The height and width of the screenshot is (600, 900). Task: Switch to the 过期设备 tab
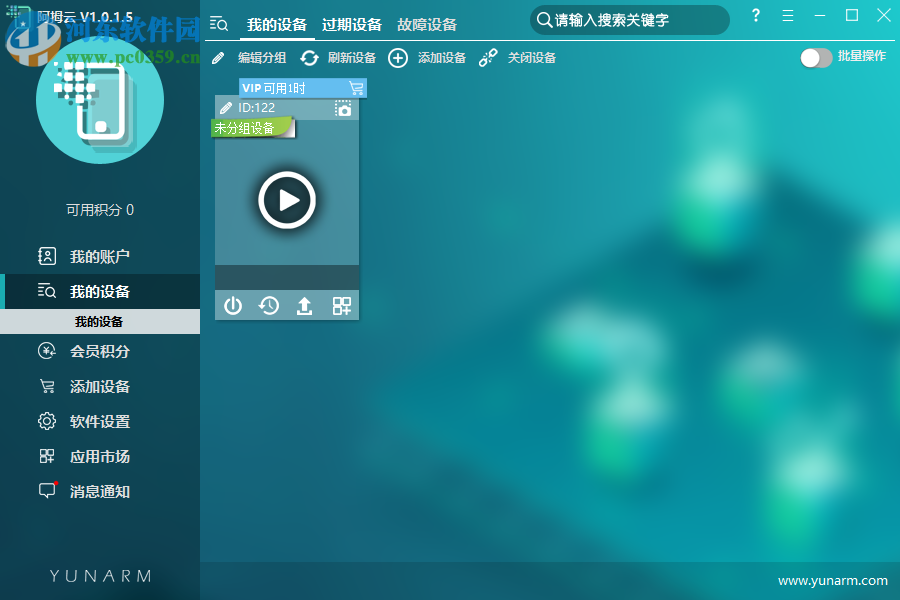tap(354, 24)
